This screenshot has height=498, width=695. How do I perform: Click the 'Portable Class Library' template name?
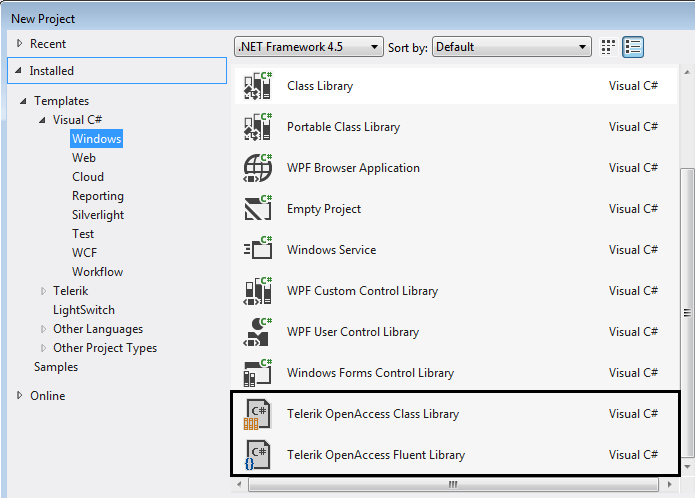click(344, 127)
